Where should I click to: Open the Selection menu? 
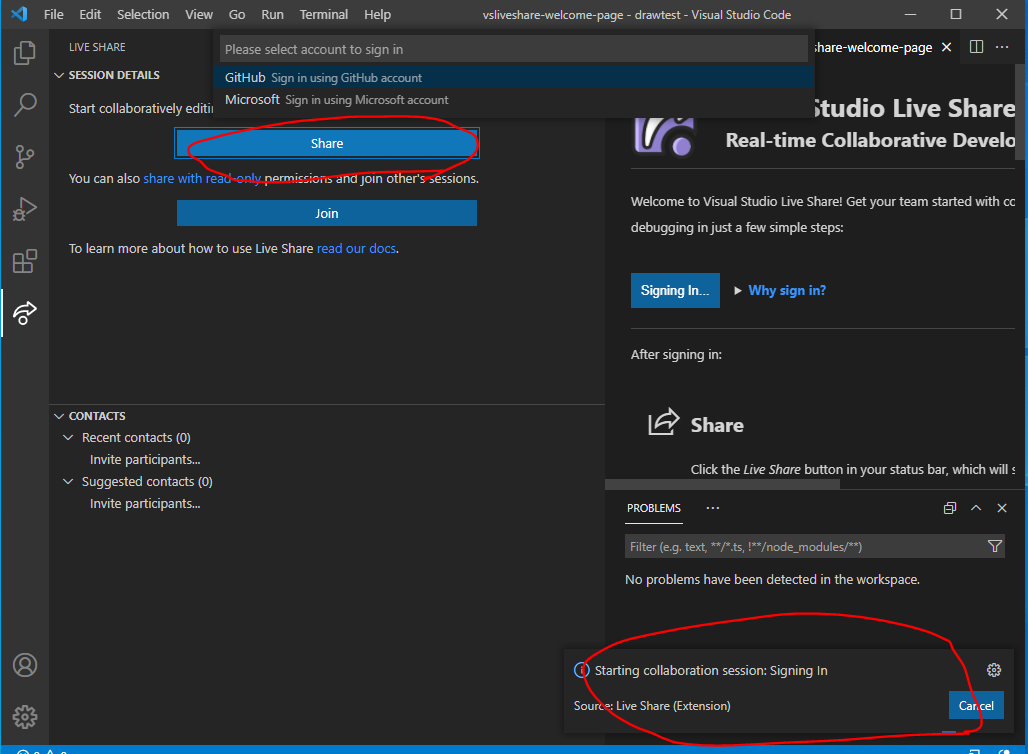click(143, 14)
